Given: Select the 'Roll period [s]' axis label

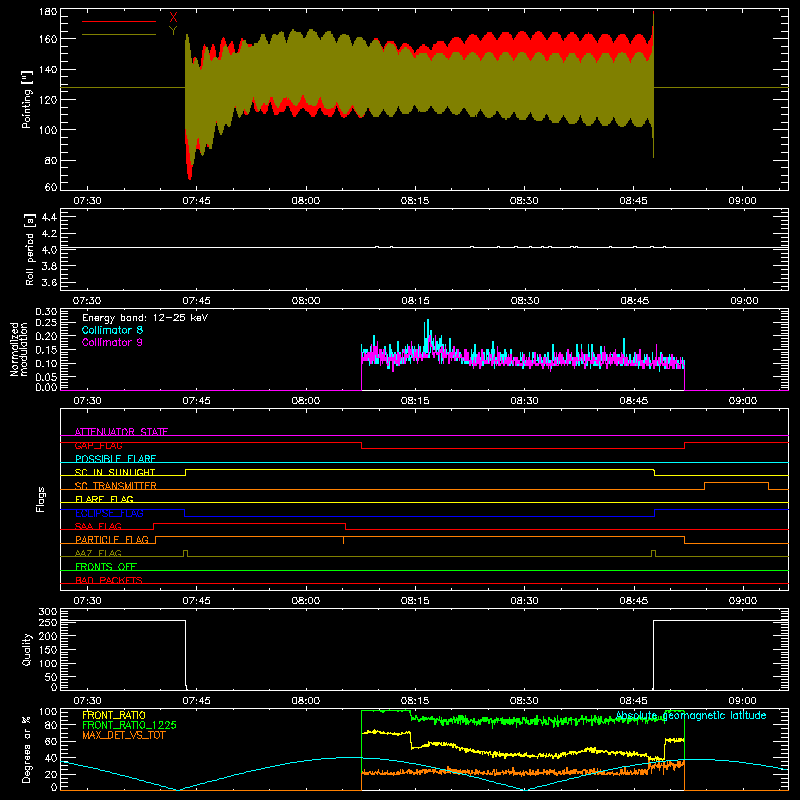Looking at the screenshot, I should [x=30, y=249].
